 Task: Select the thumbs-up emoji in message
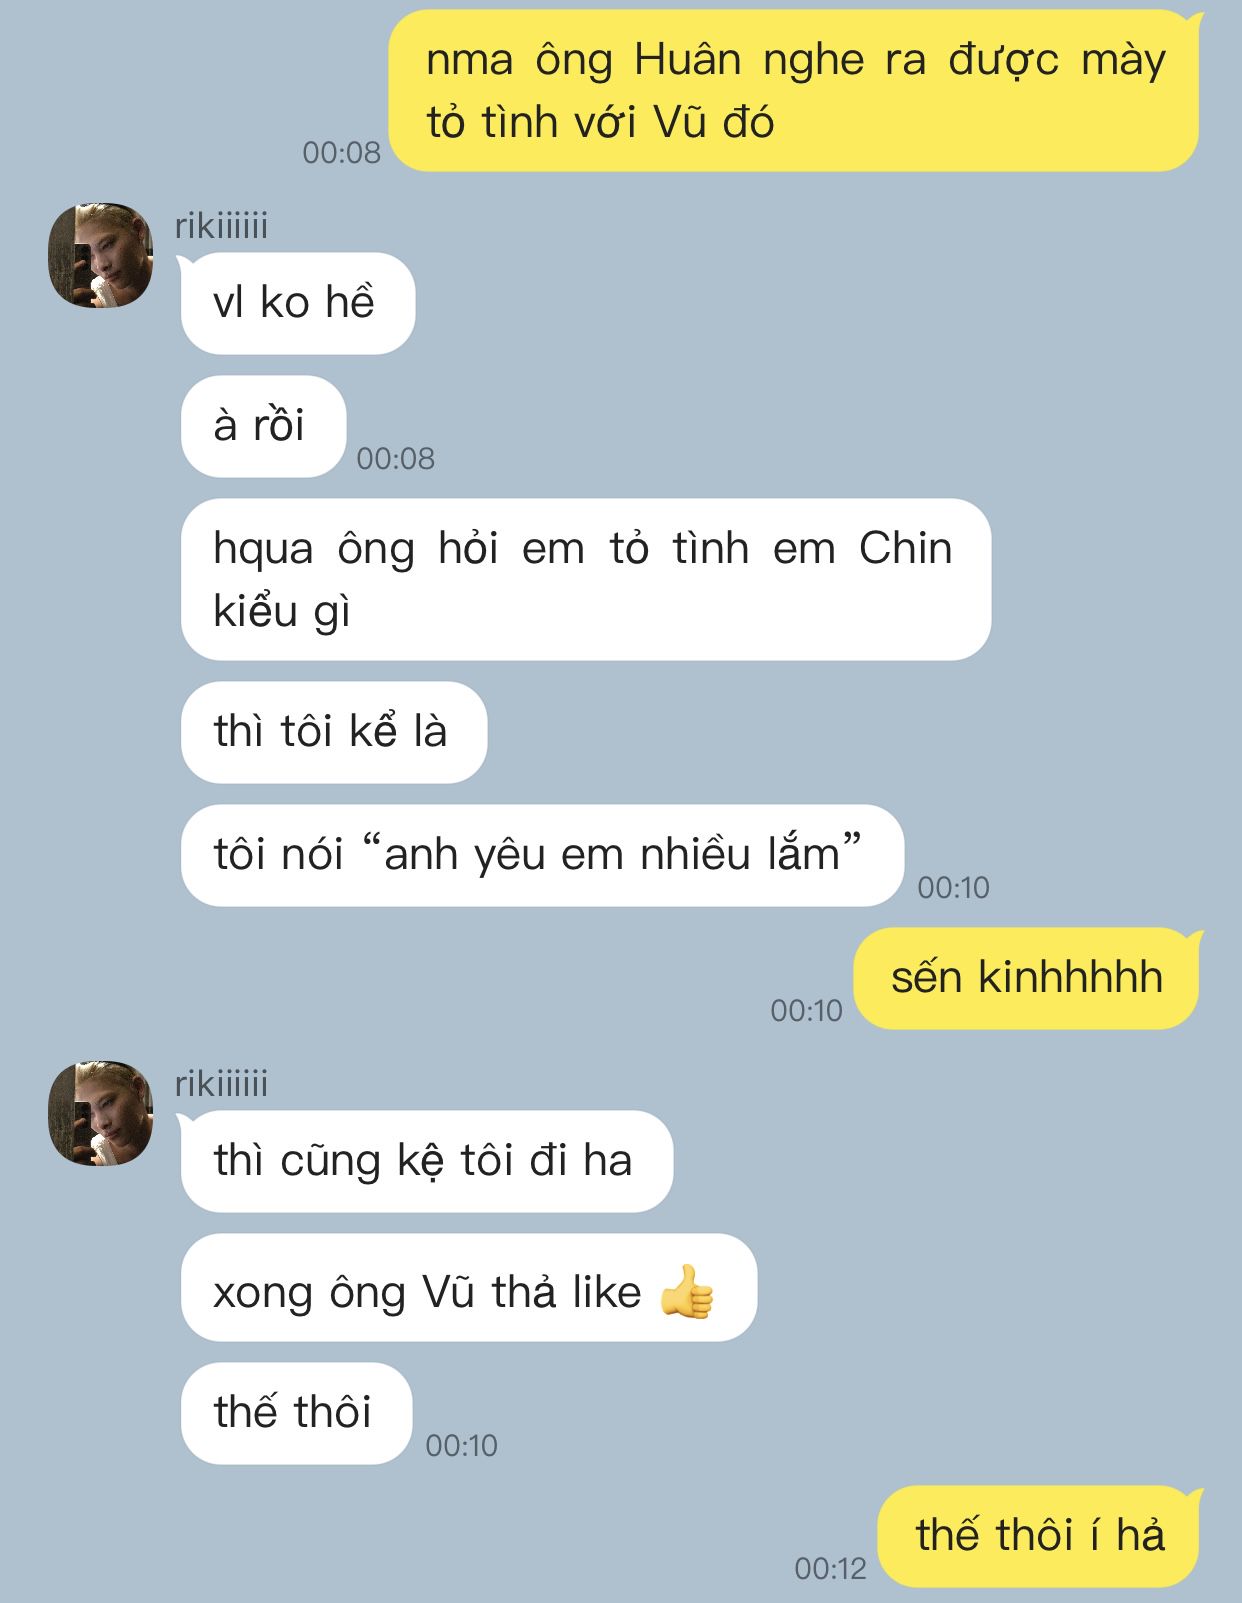click(x=687, y=1291)
